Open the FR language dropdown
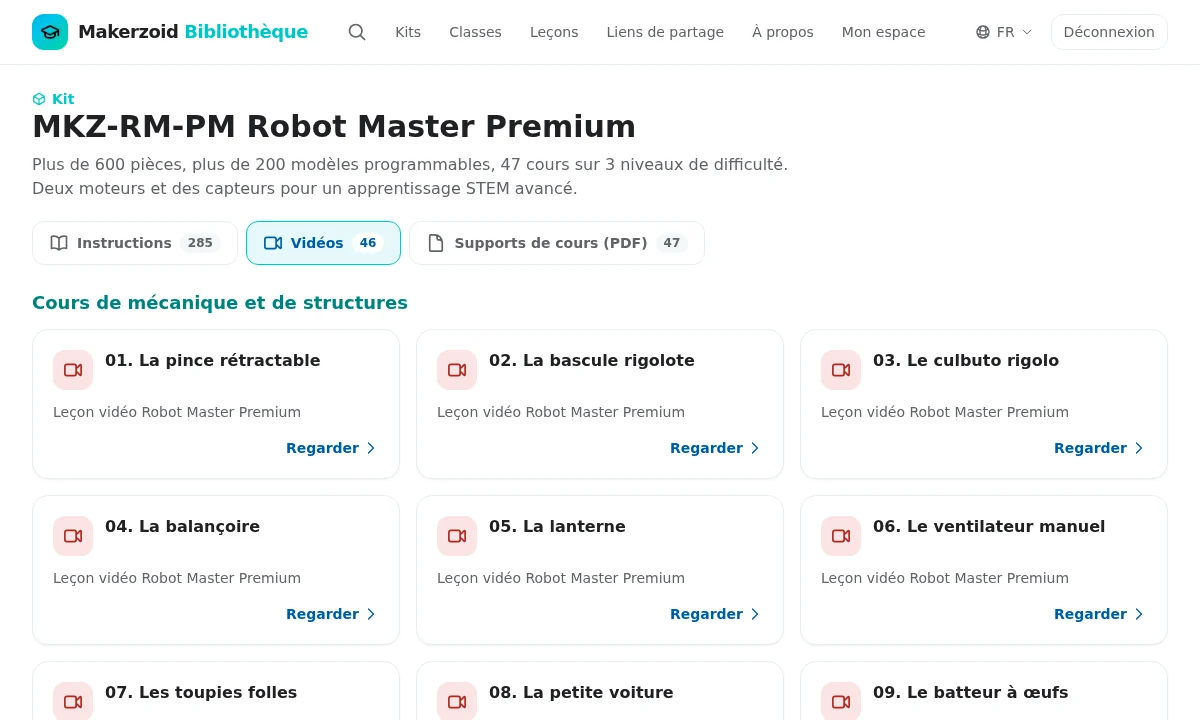This screenshot has height=720, width=1200. (1005, 32)
